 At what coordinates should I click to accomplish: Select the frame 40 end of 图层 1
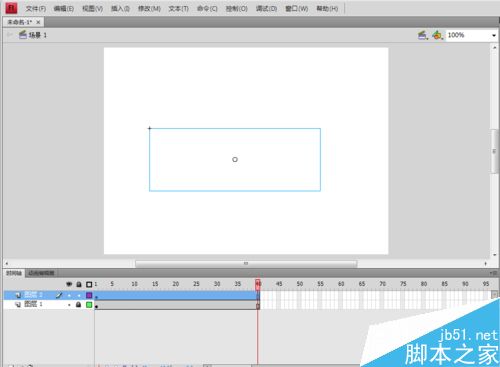pos(258,305)
